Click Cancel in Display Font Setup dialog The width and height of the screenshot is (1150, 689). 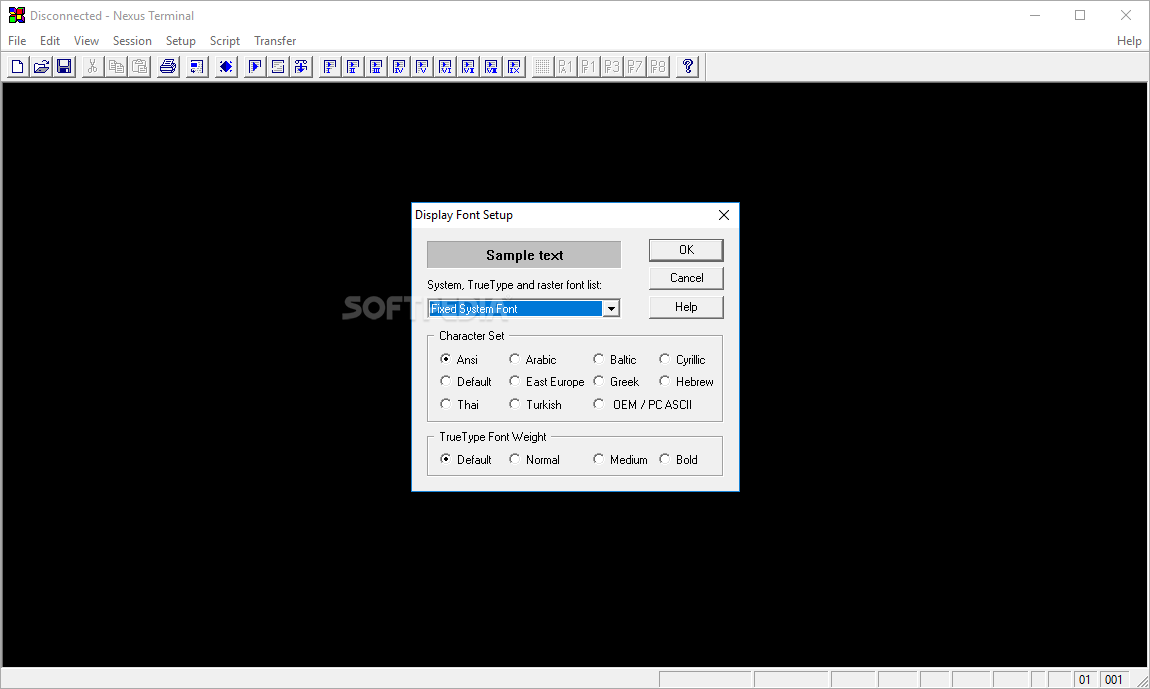(686, 278)
